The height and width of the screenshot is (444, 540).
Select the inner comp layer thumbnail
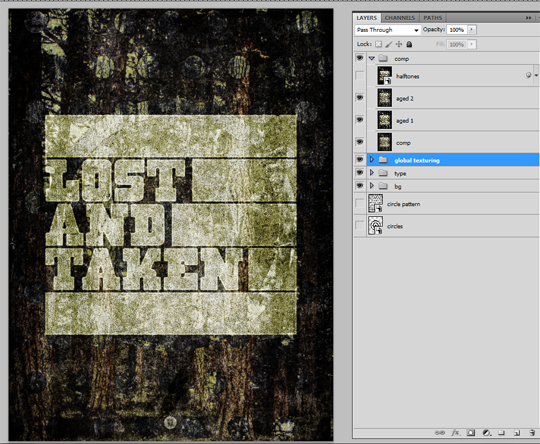(385, 142)
